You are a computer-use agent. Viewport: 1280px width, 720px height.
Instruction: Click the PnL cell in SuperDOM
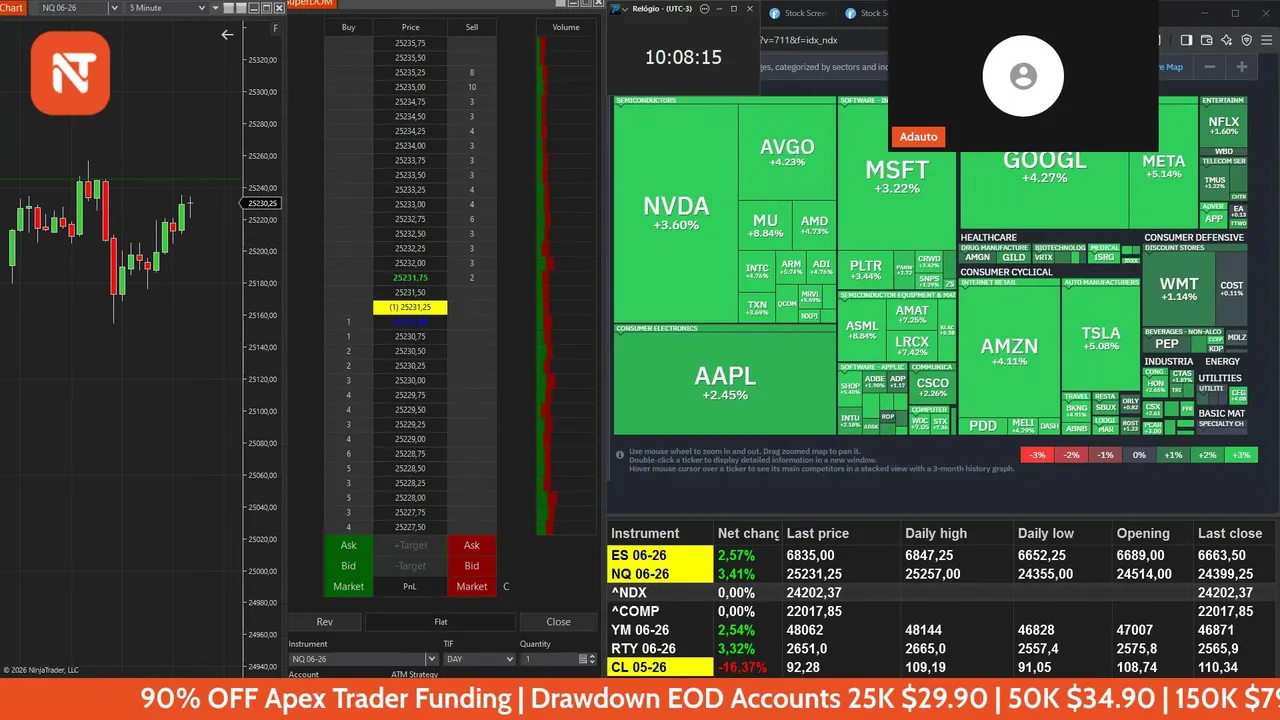[410, 587]
